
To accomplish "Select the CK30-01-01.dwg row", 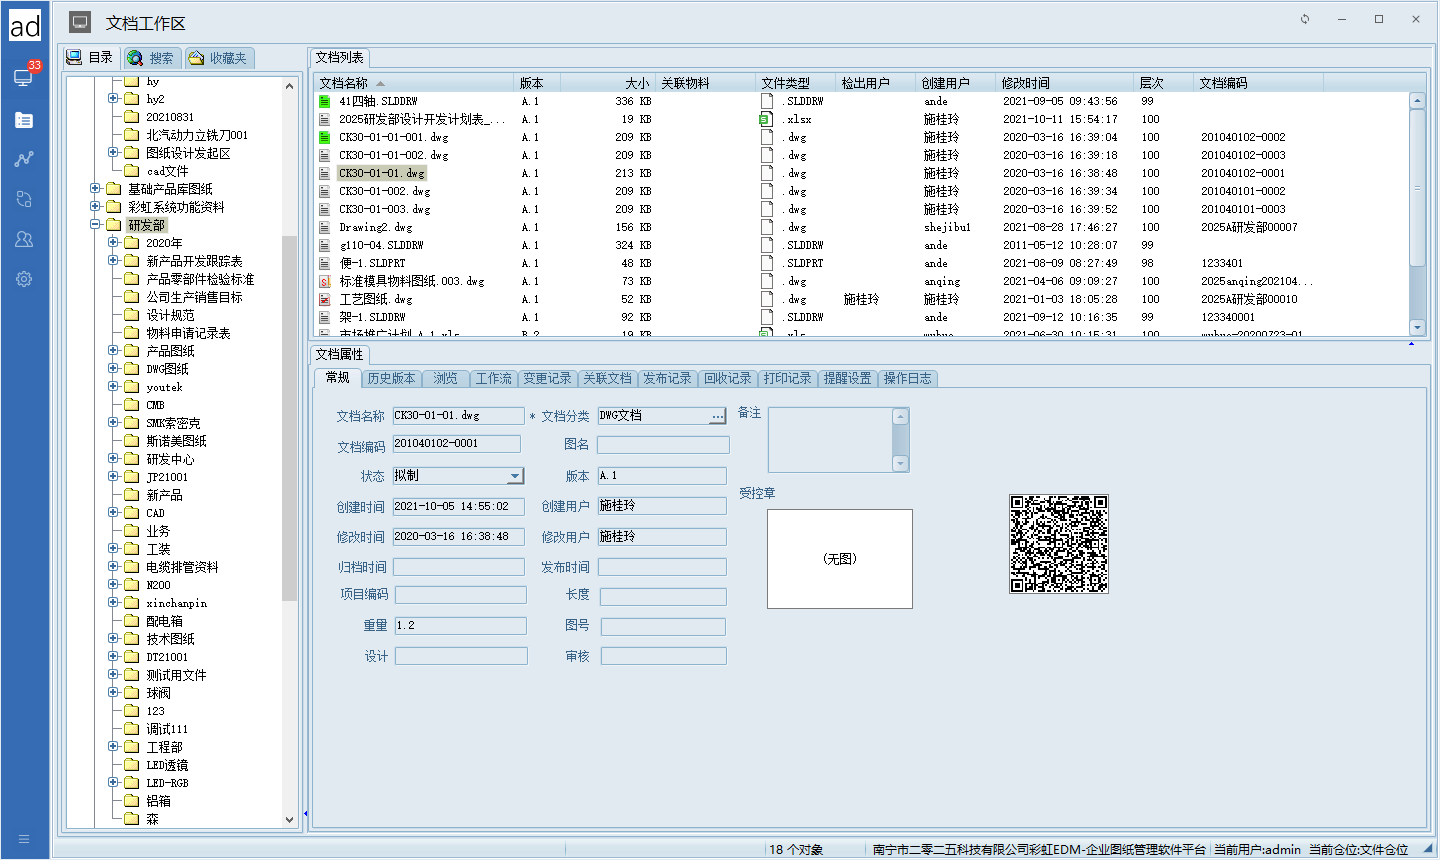I will tap(860, 173).
